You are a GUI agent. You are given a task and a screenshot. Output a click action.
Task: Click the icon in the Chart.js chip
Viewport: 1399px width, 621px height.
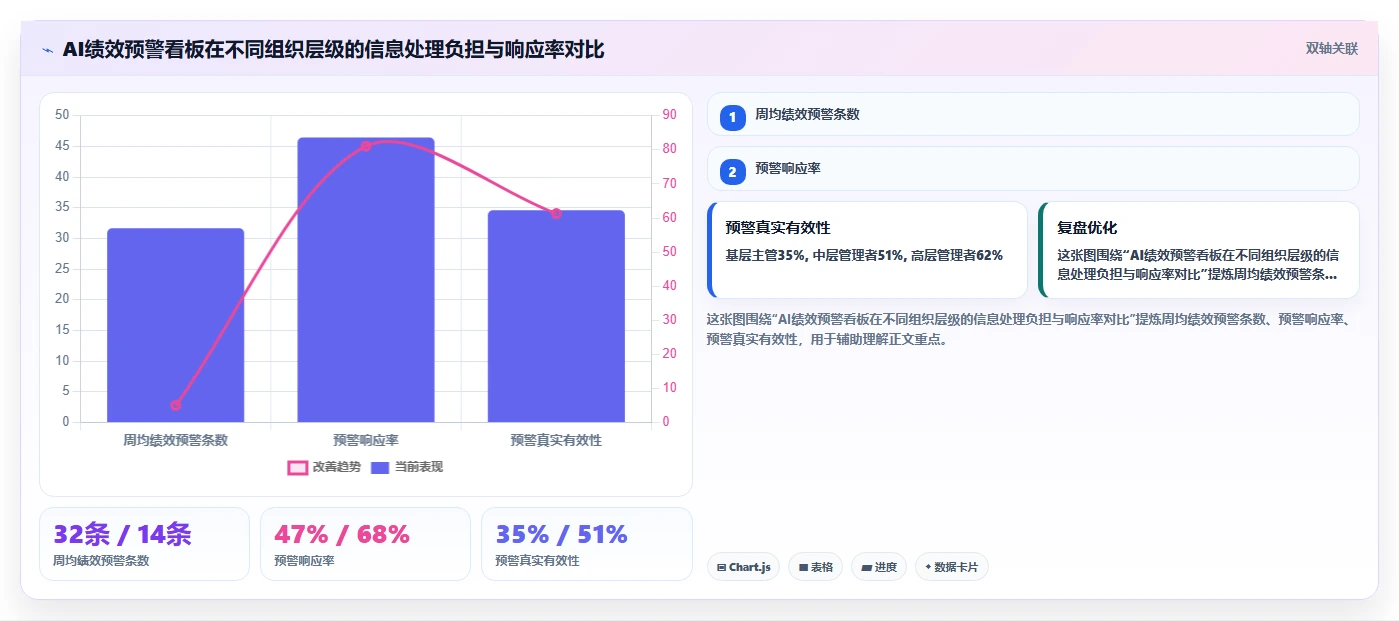coord(721,567)
